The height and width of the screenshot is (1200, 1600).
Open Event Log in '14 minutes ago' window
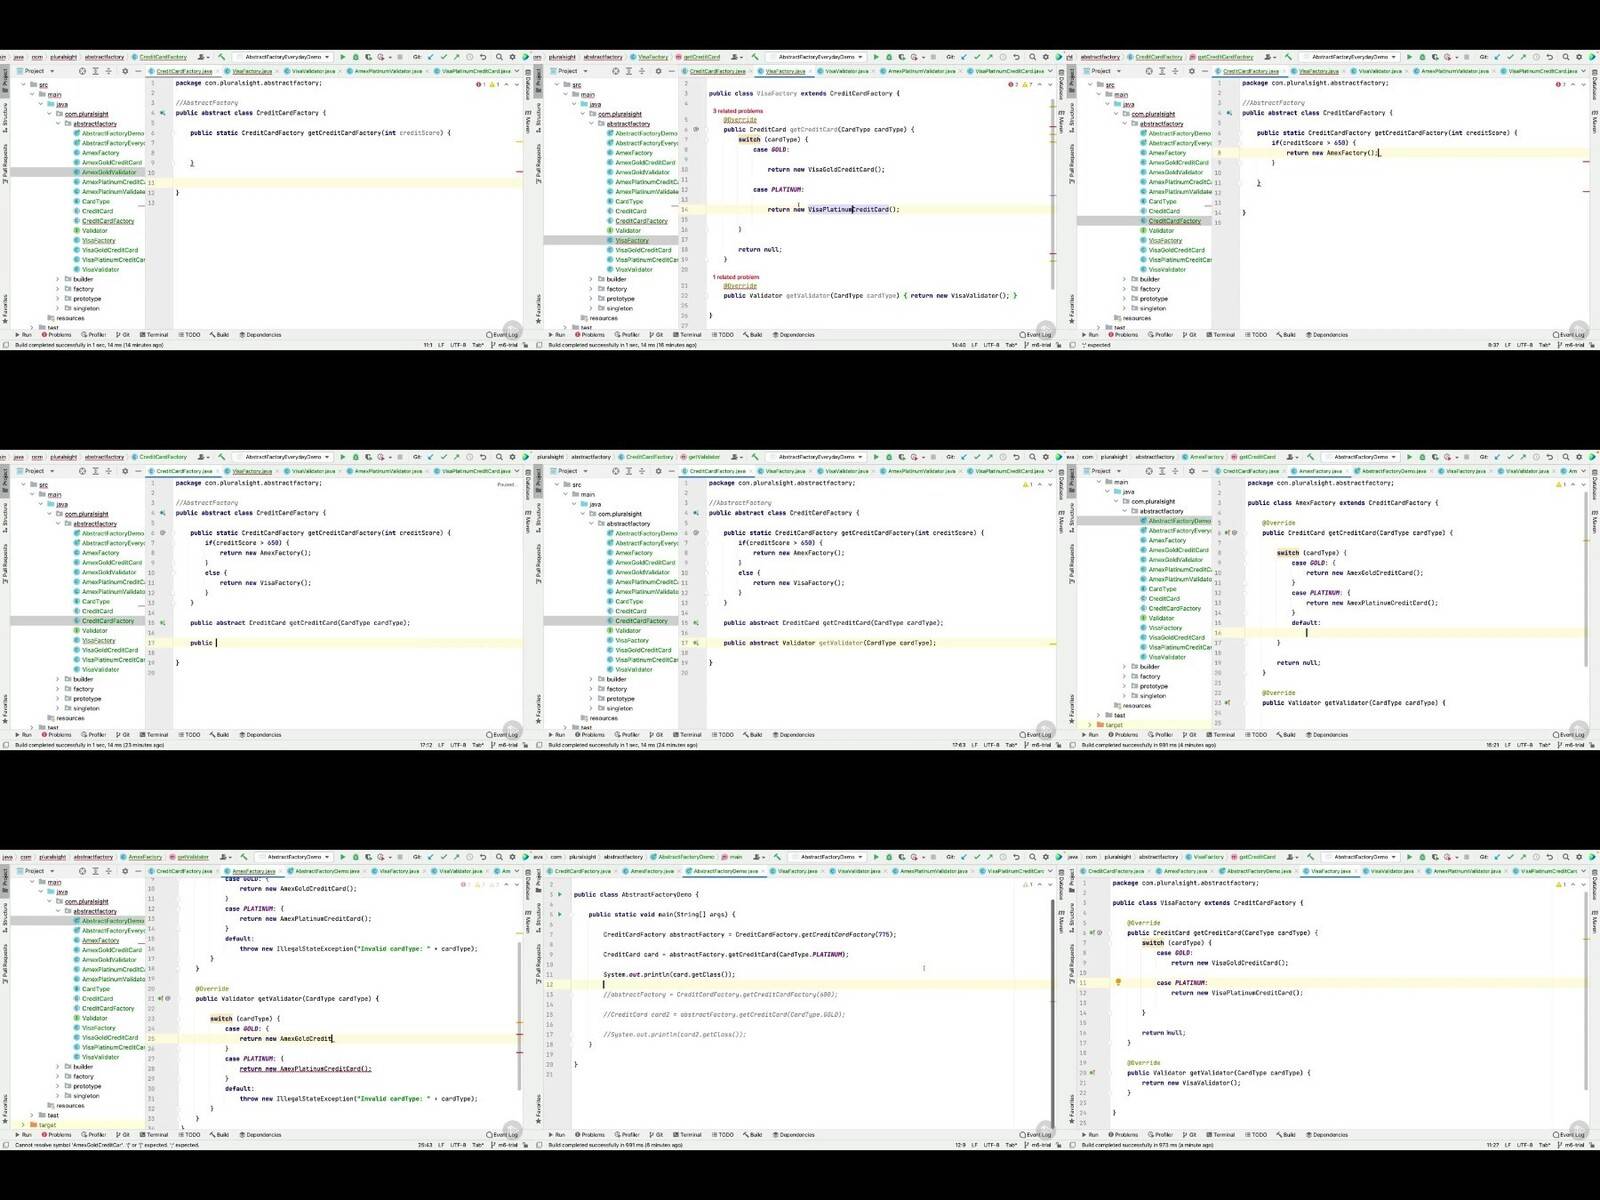pyautogui.click(x=502, y=335)
